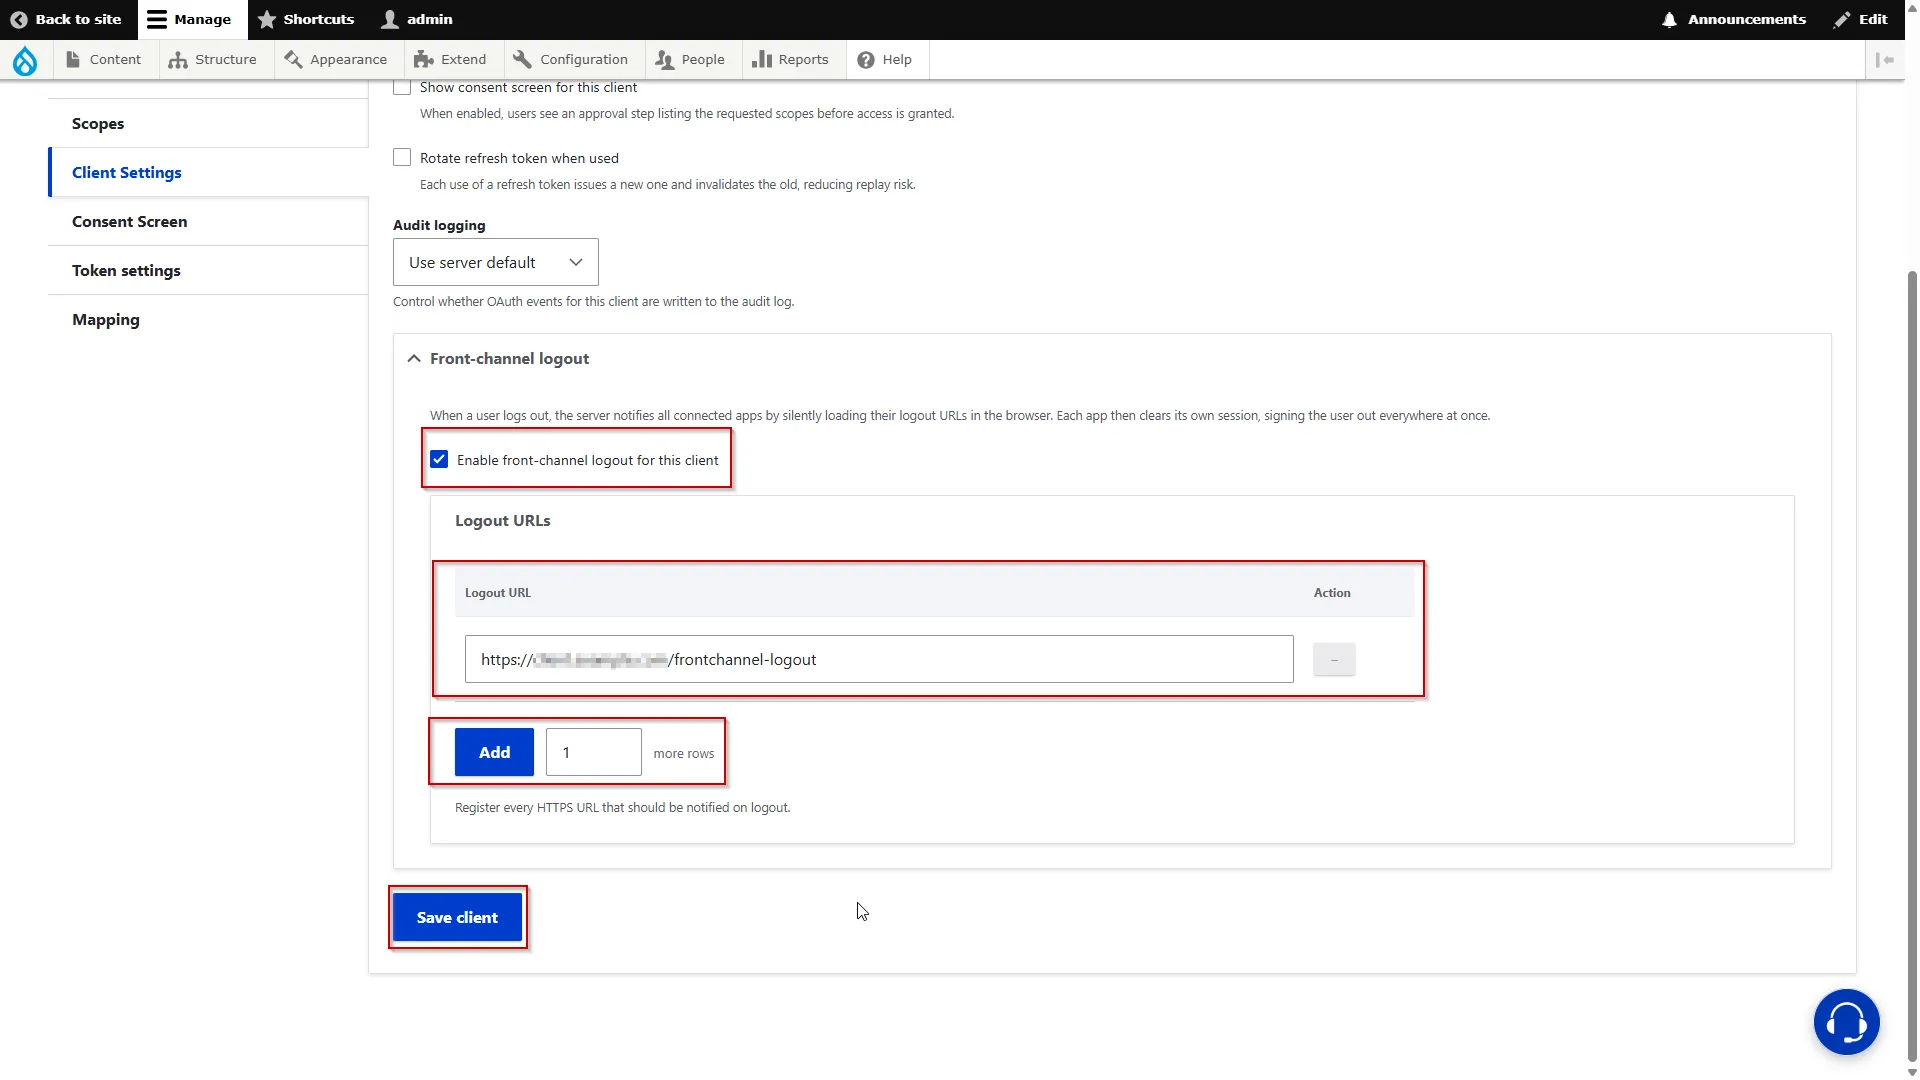Screen dimensions: 1920x1080
Task: Switch to the Scopes tab
Action: (208, 124)
